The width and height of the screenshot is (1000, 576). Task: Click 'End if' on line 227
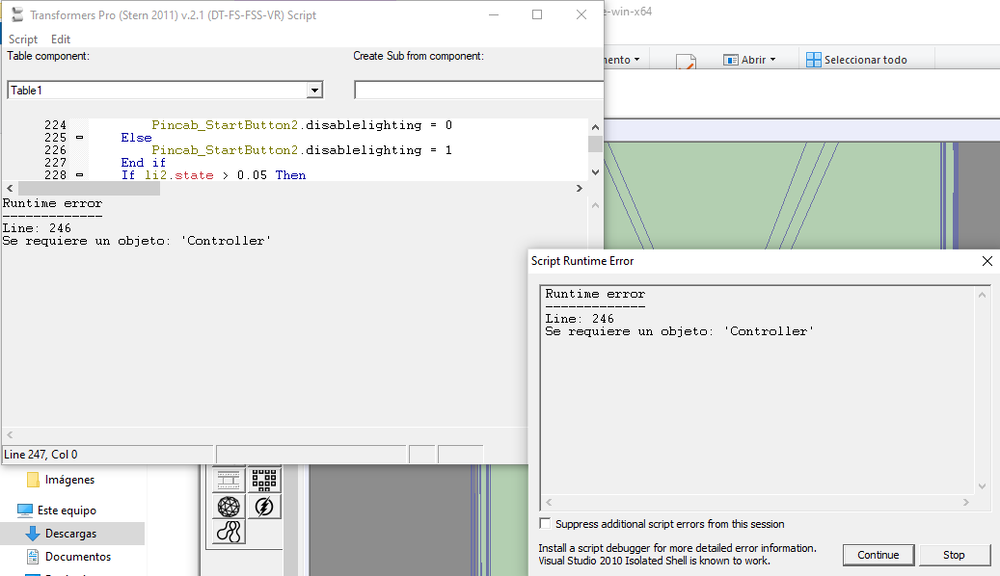point(143,163)
